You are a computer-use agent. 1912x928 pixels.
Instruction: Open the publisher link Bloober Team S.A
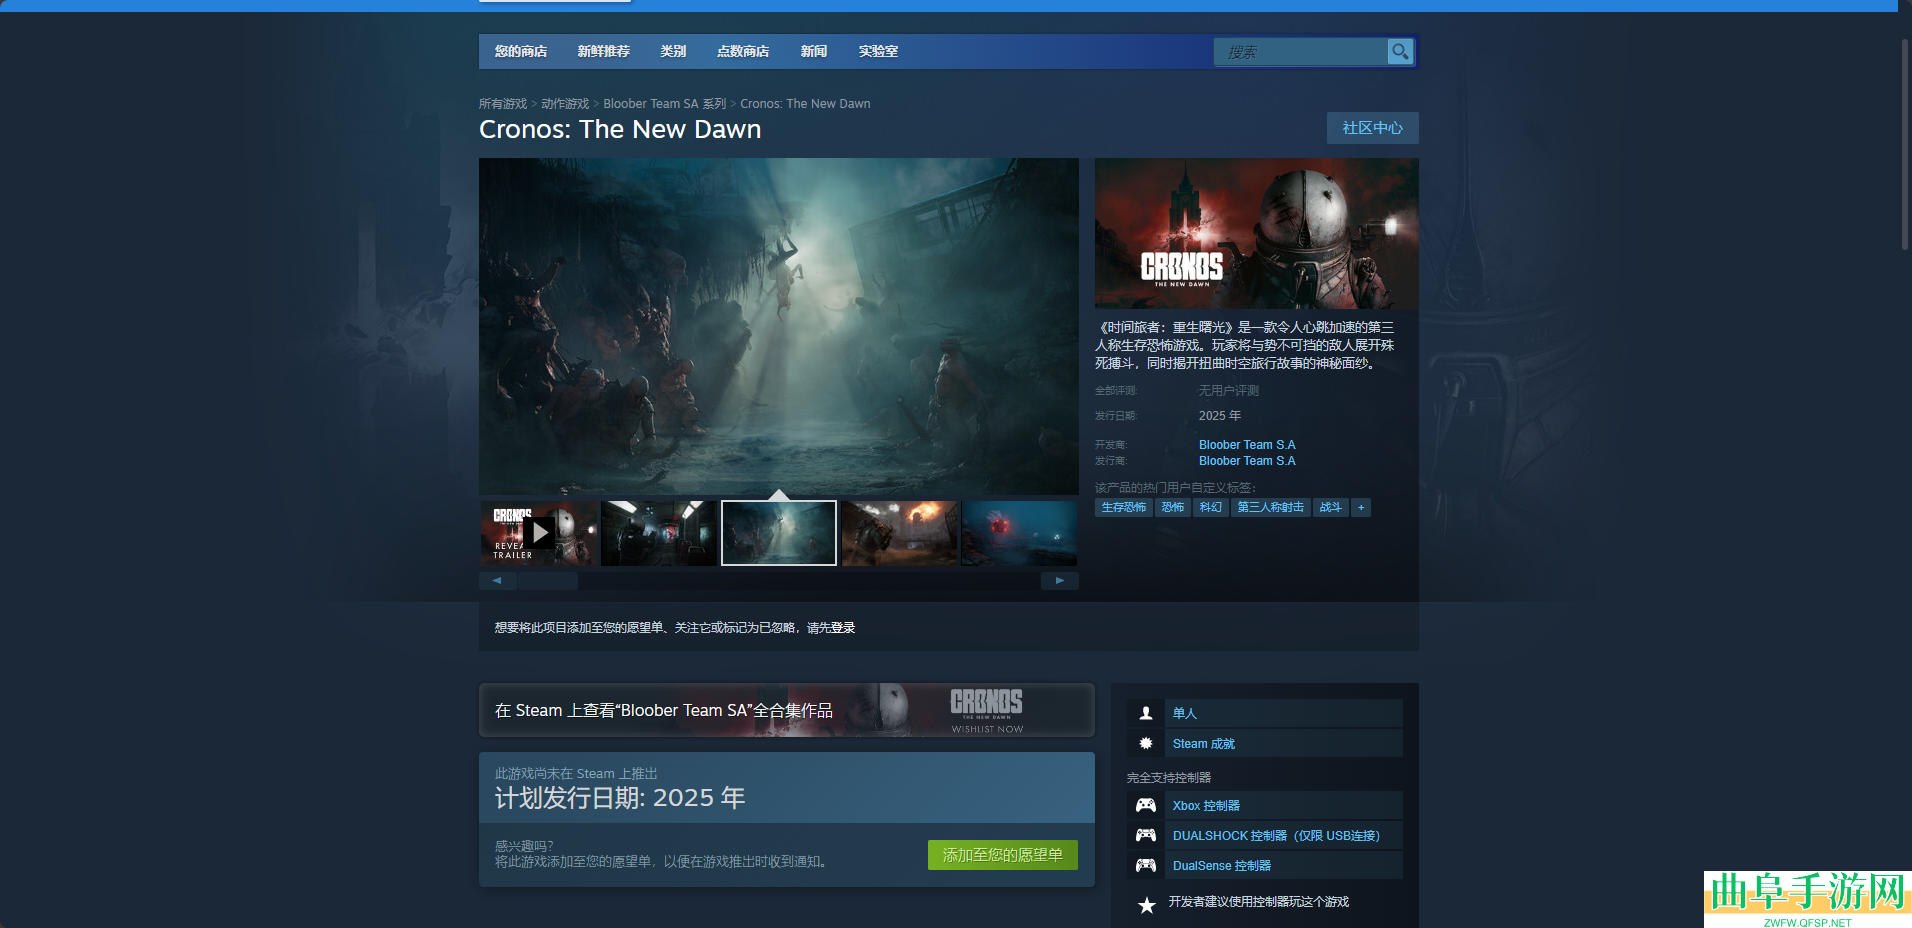point(1247,461)
